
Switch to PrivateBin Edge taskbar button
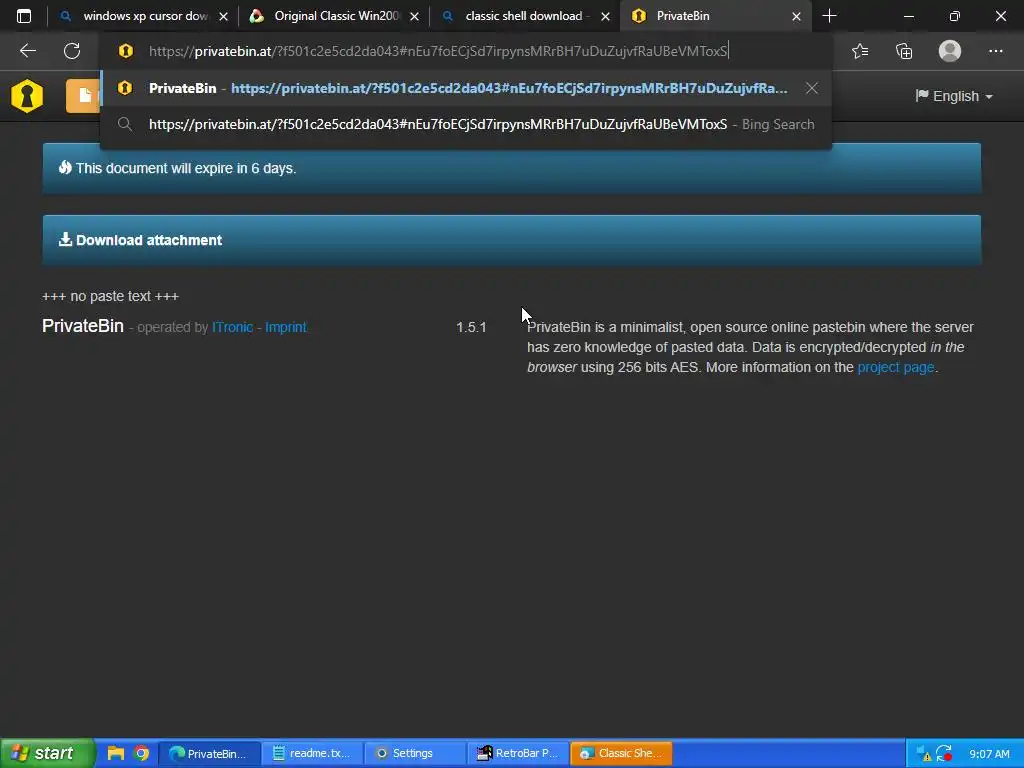[209, 754]
